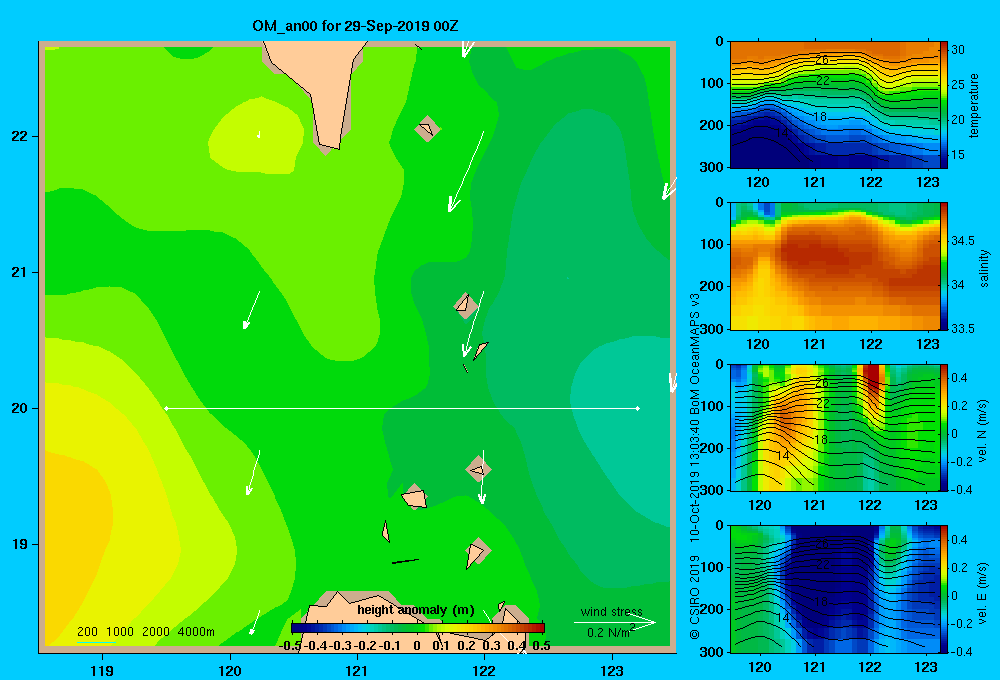Click the 'vel. N (m/s)' colorbar label
The height and width of the screenshot is (680, 1000).
tap(983, 431)
